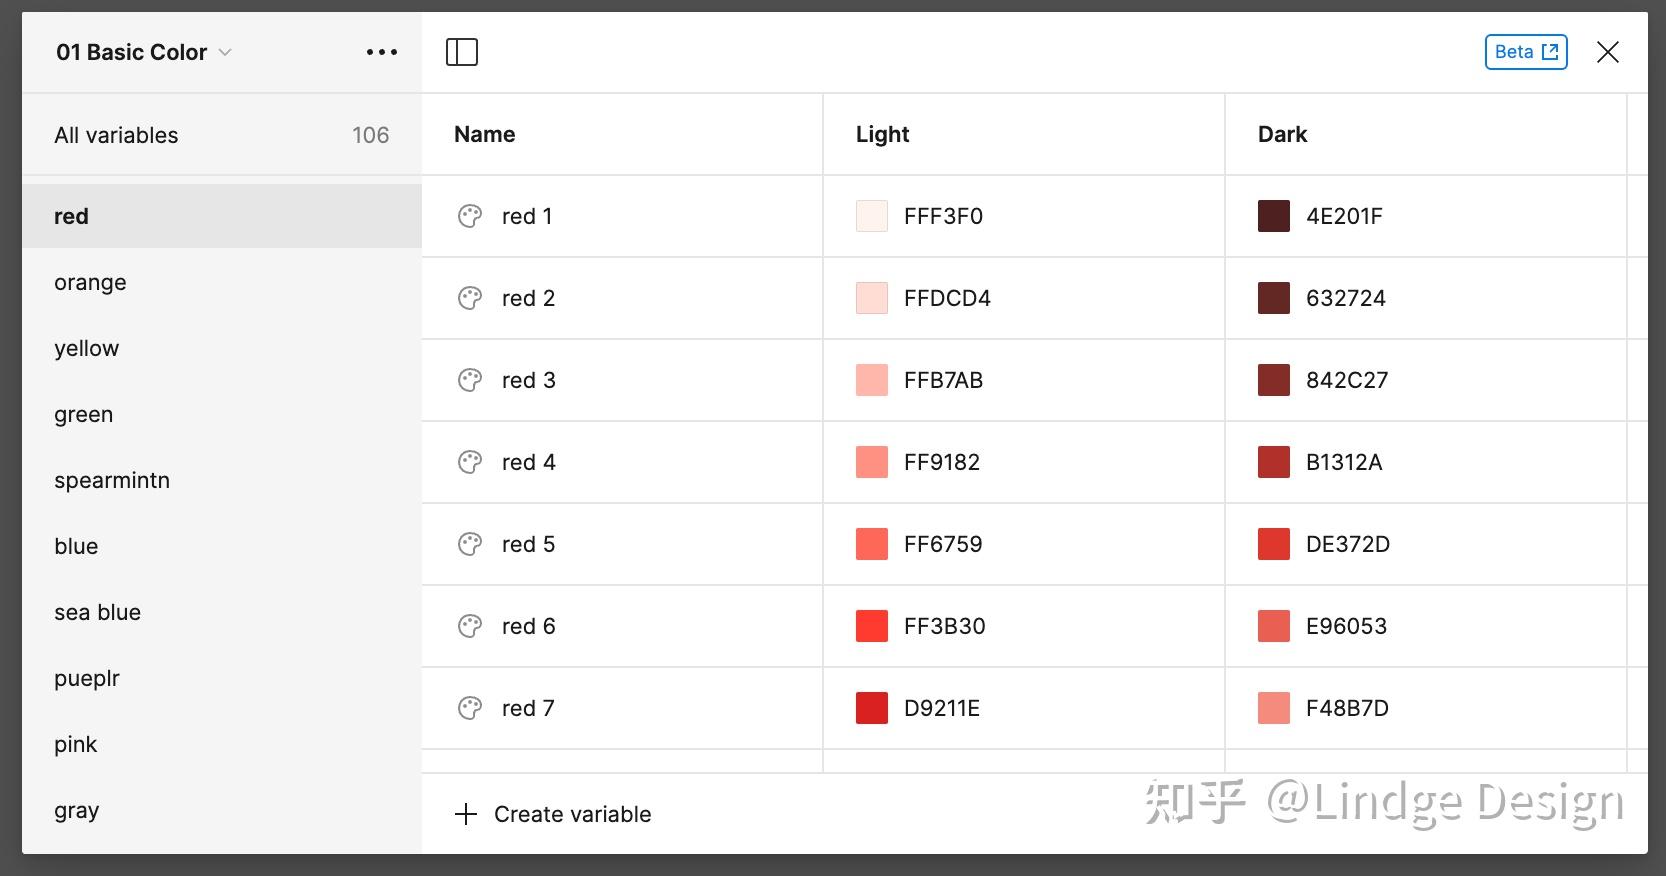
Task: Select the sea blue group
Action: [x=97, y=613]
